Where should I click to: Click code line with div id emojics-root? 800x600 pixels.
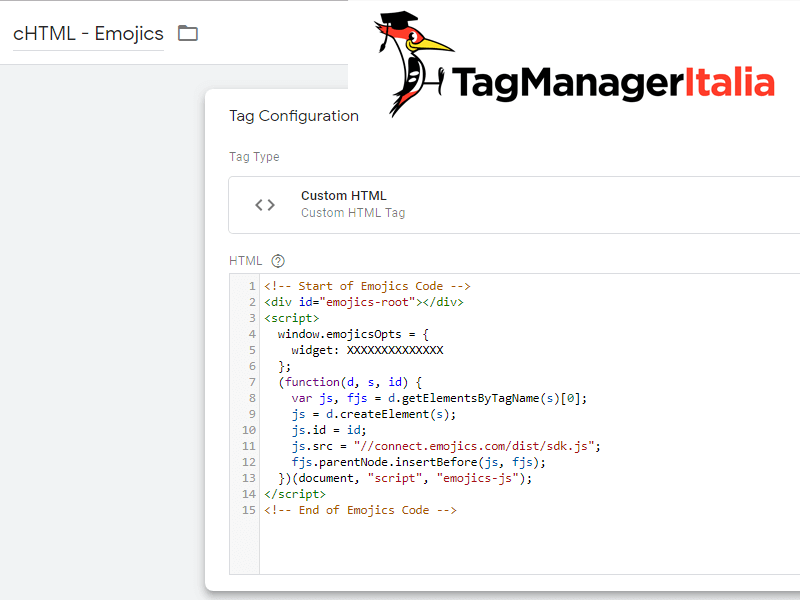click(x=364, y=302)
